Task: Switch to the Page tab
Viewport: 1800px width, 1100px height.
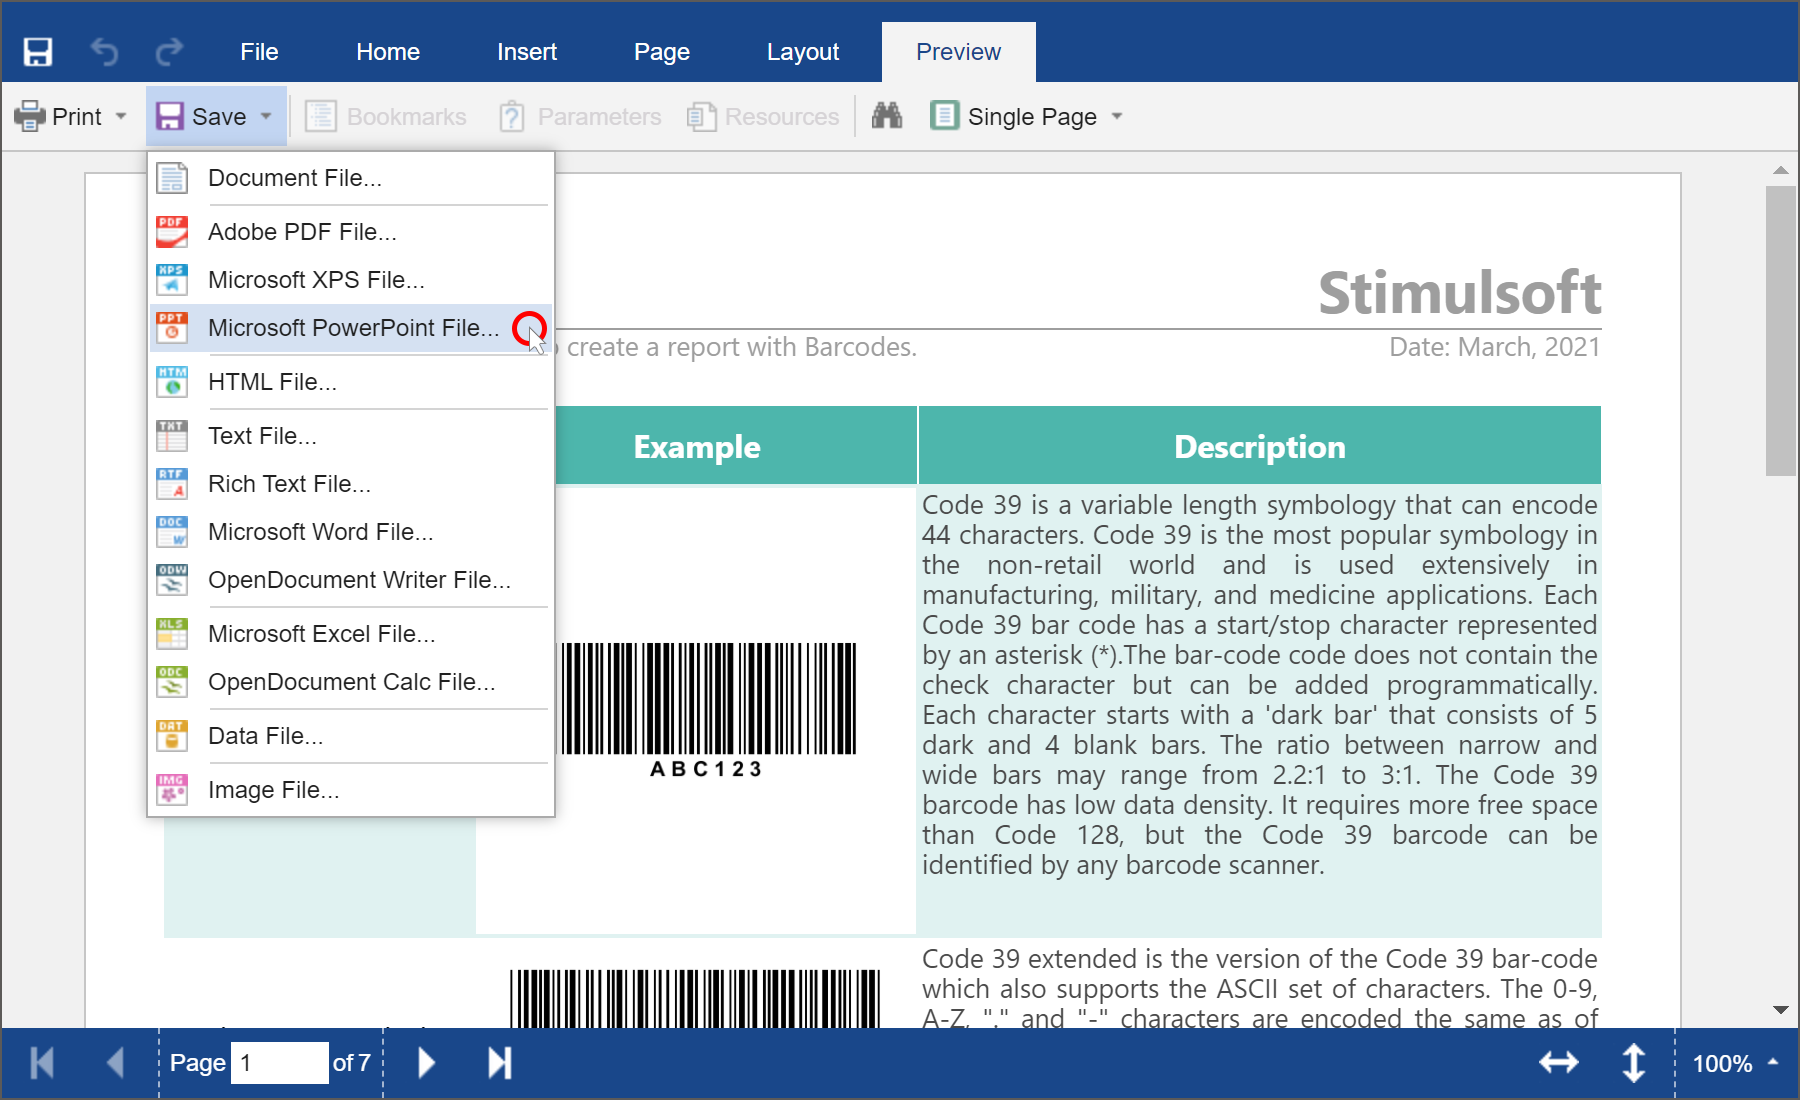Action: (662, 52)
